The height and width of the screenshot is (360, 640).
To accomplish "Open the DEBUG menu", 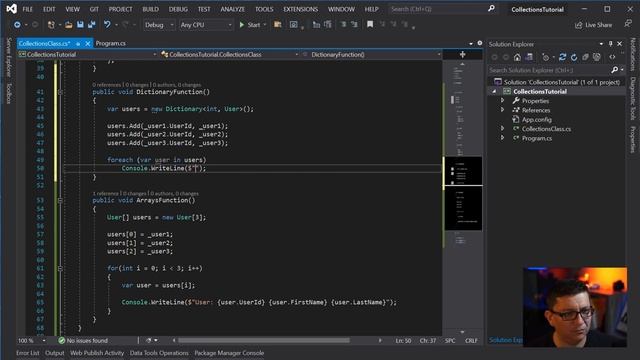I will click(x=178, y=9).
